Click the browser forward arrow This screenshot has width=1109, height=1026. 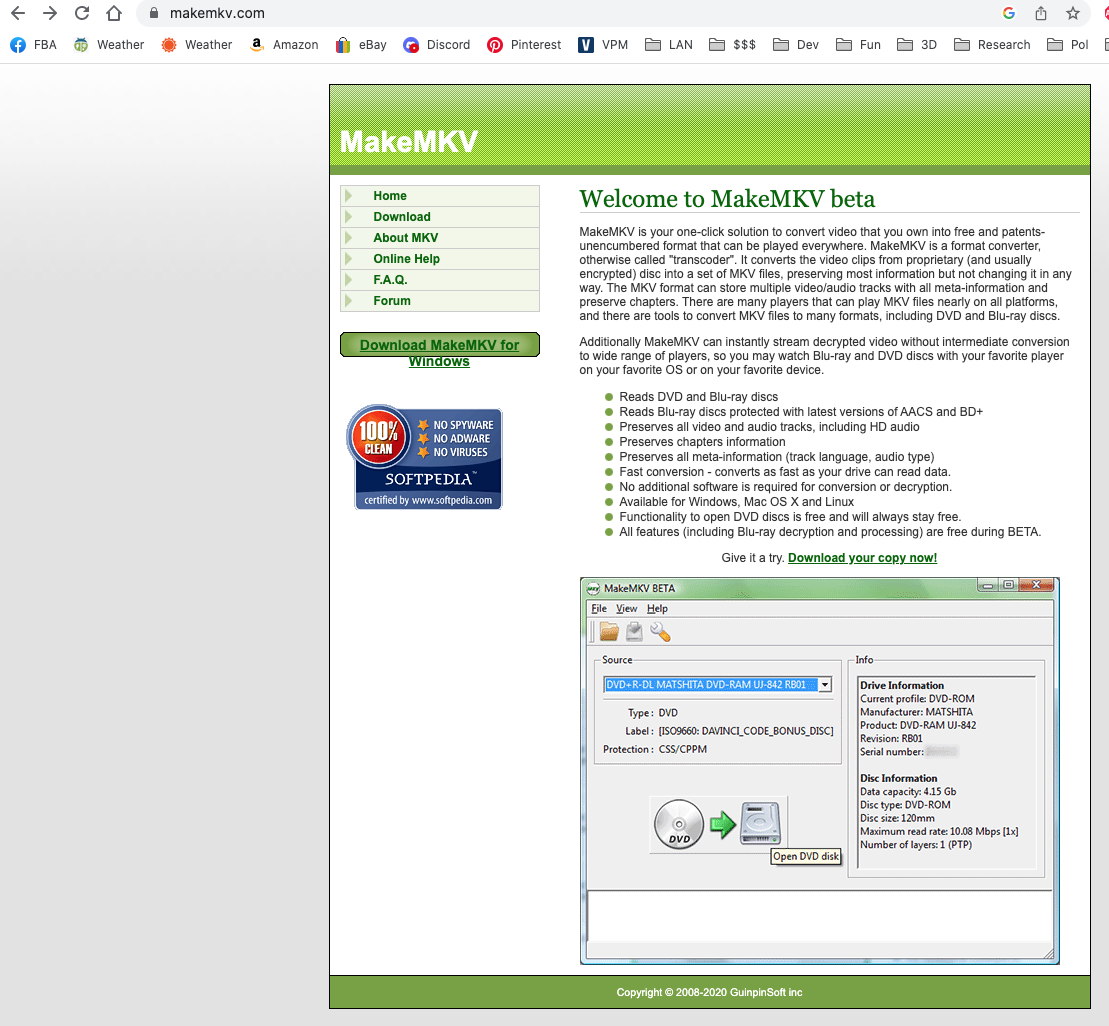tap(50, 13)
